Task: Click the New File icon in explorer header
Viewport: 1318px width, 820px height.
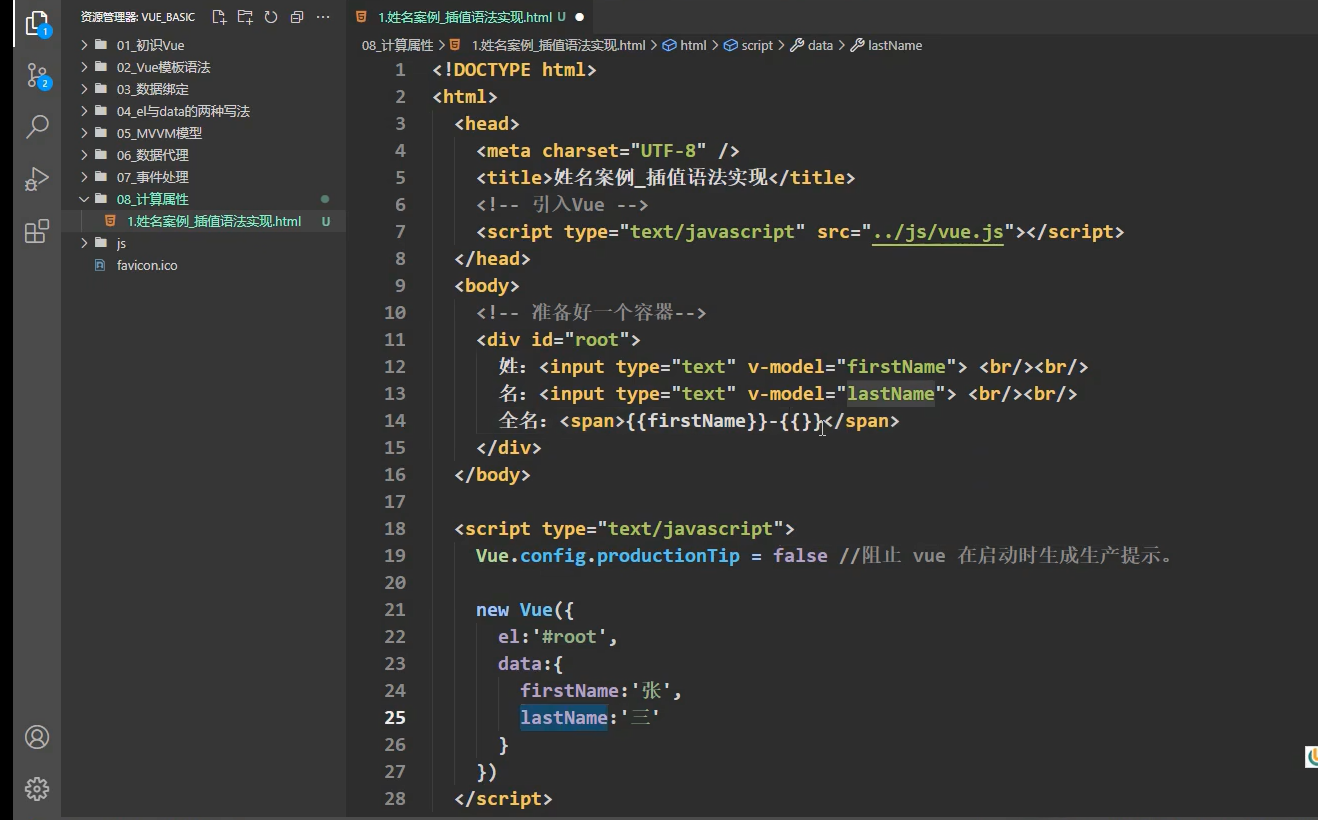Action: coord(219,17)
